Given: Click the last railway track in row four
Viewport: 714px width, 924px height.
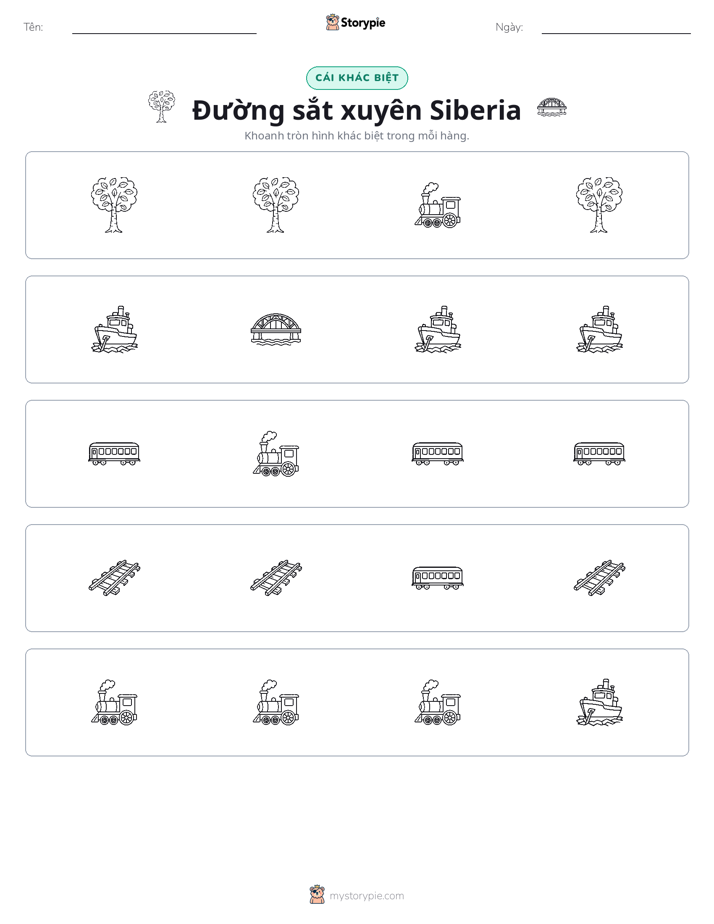Looking at the screenshot, I should (600, 578).
